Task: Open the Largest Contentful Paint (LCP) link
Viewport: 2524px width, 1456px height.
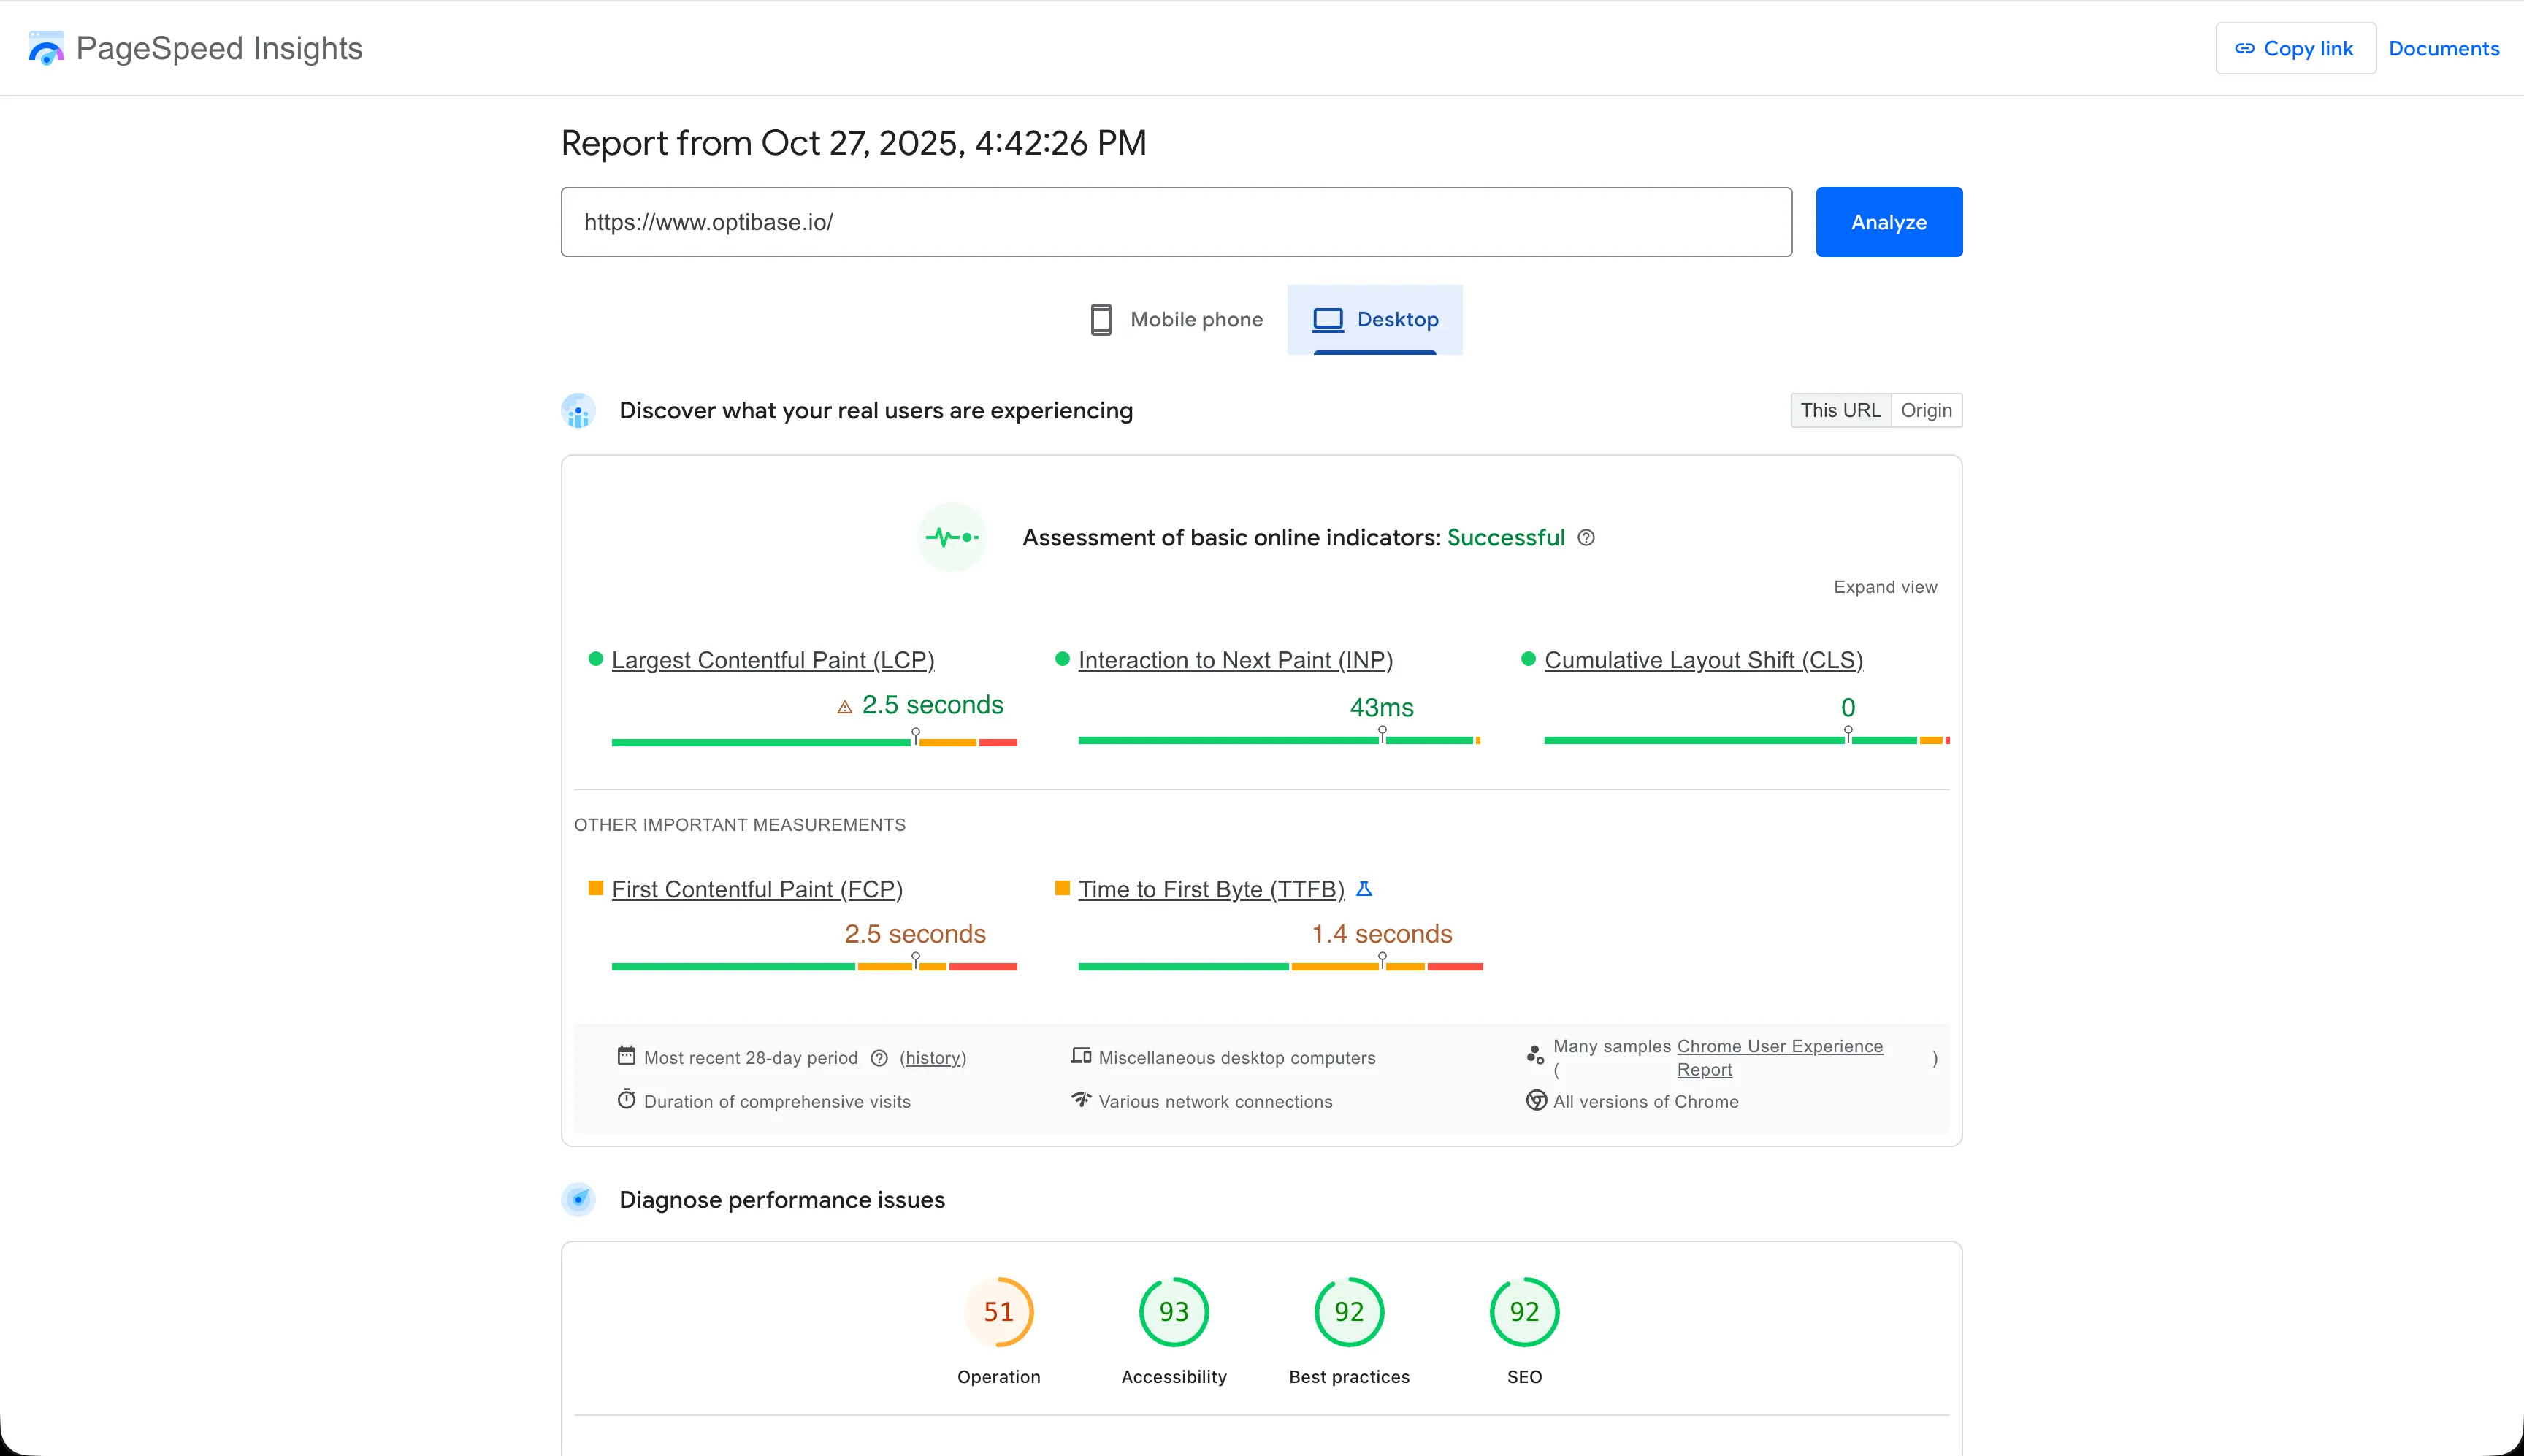Action: [772, 660]
